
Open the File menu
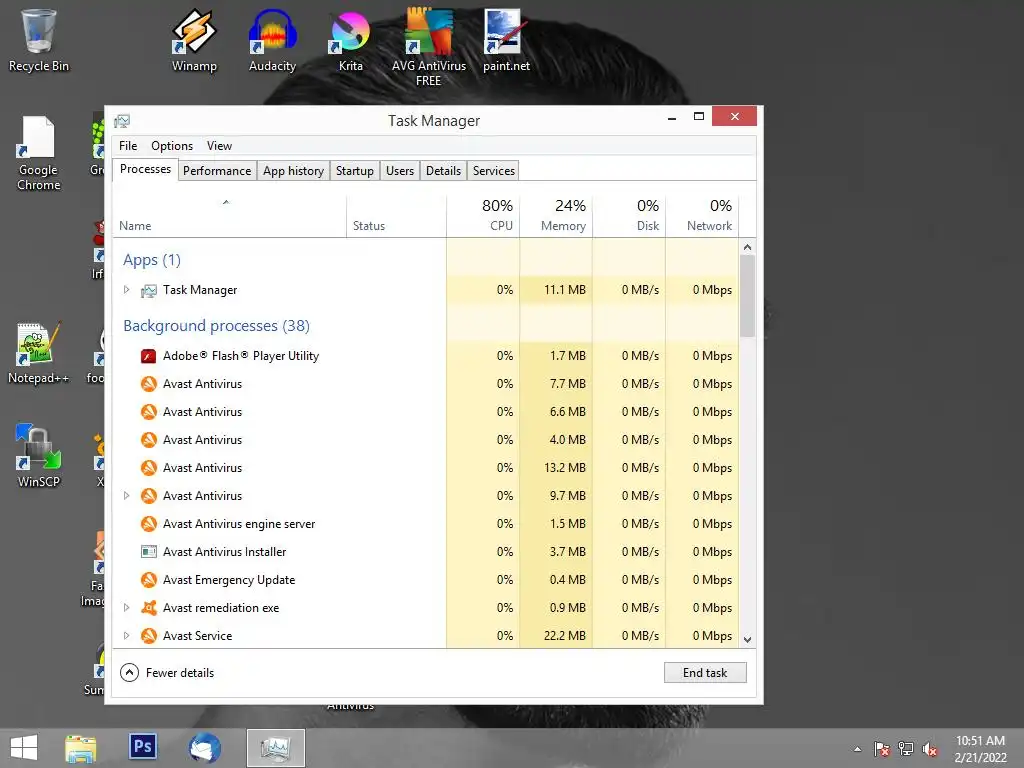[128, 146]
